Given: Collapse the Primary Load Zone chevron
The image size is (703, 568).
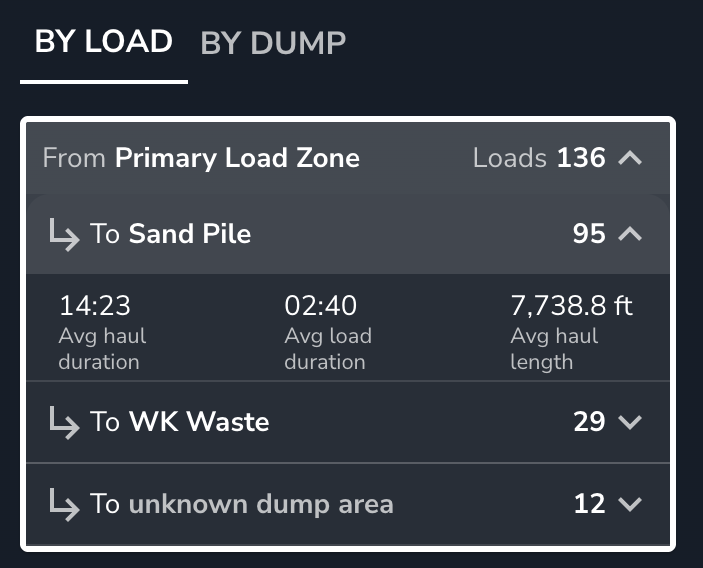Looking at the screenshot, I should 630,158.
